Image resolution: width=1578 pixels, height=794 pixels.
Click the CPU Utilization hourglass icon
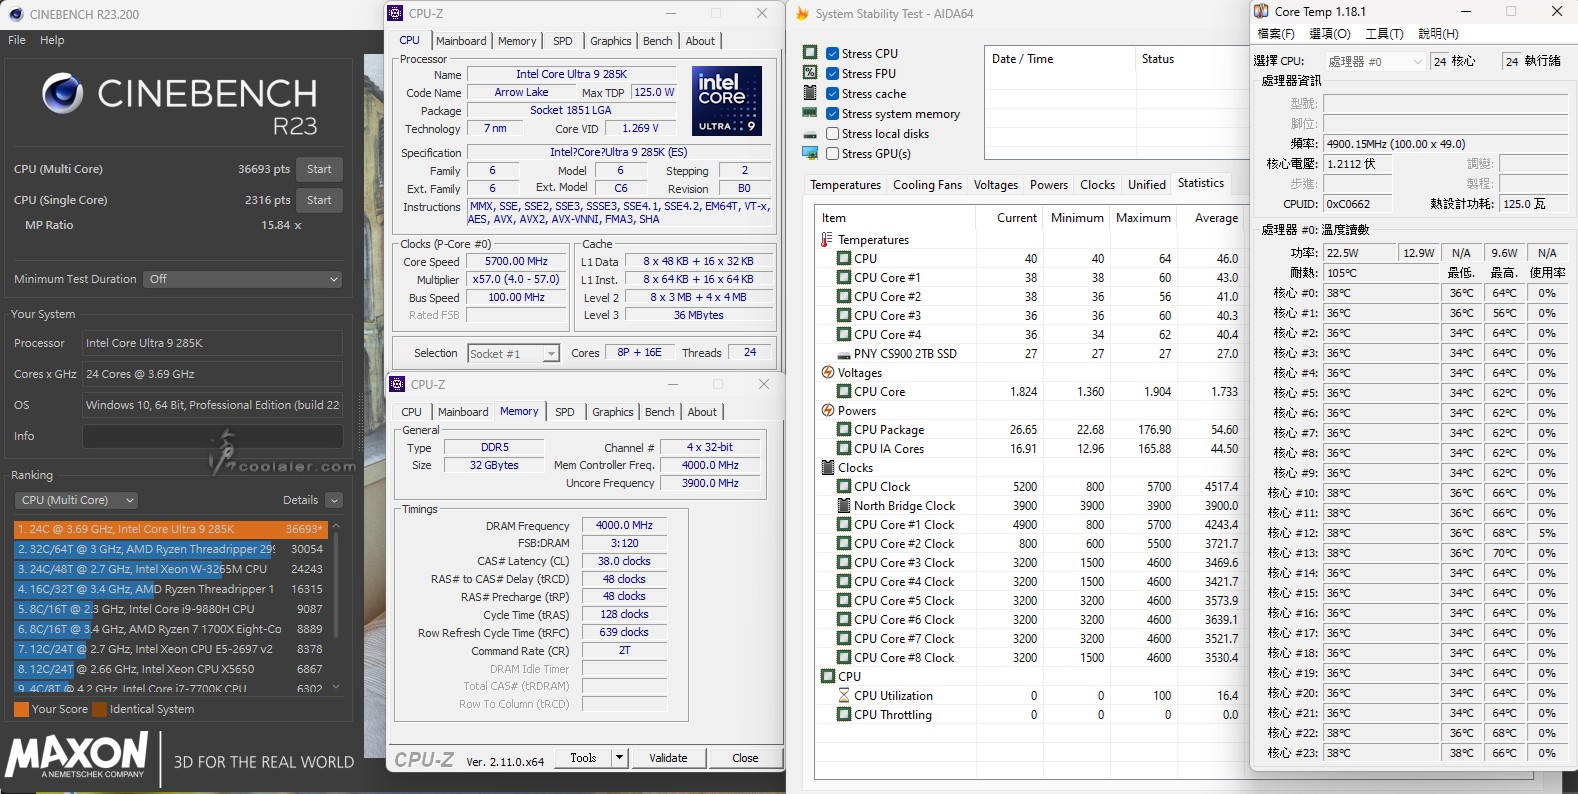(844, 695)
